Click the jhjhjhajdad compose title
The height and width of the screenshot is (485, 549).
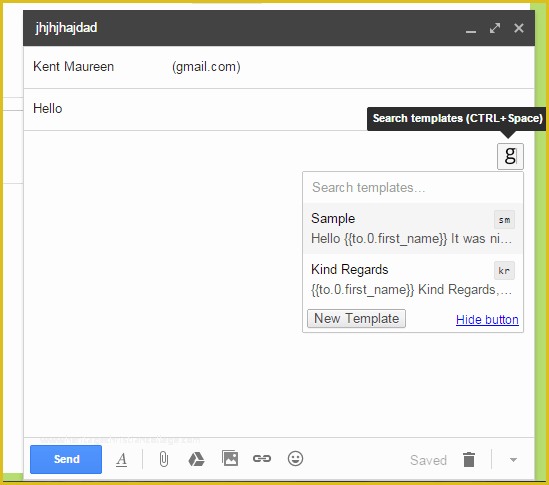coord(66,28)
